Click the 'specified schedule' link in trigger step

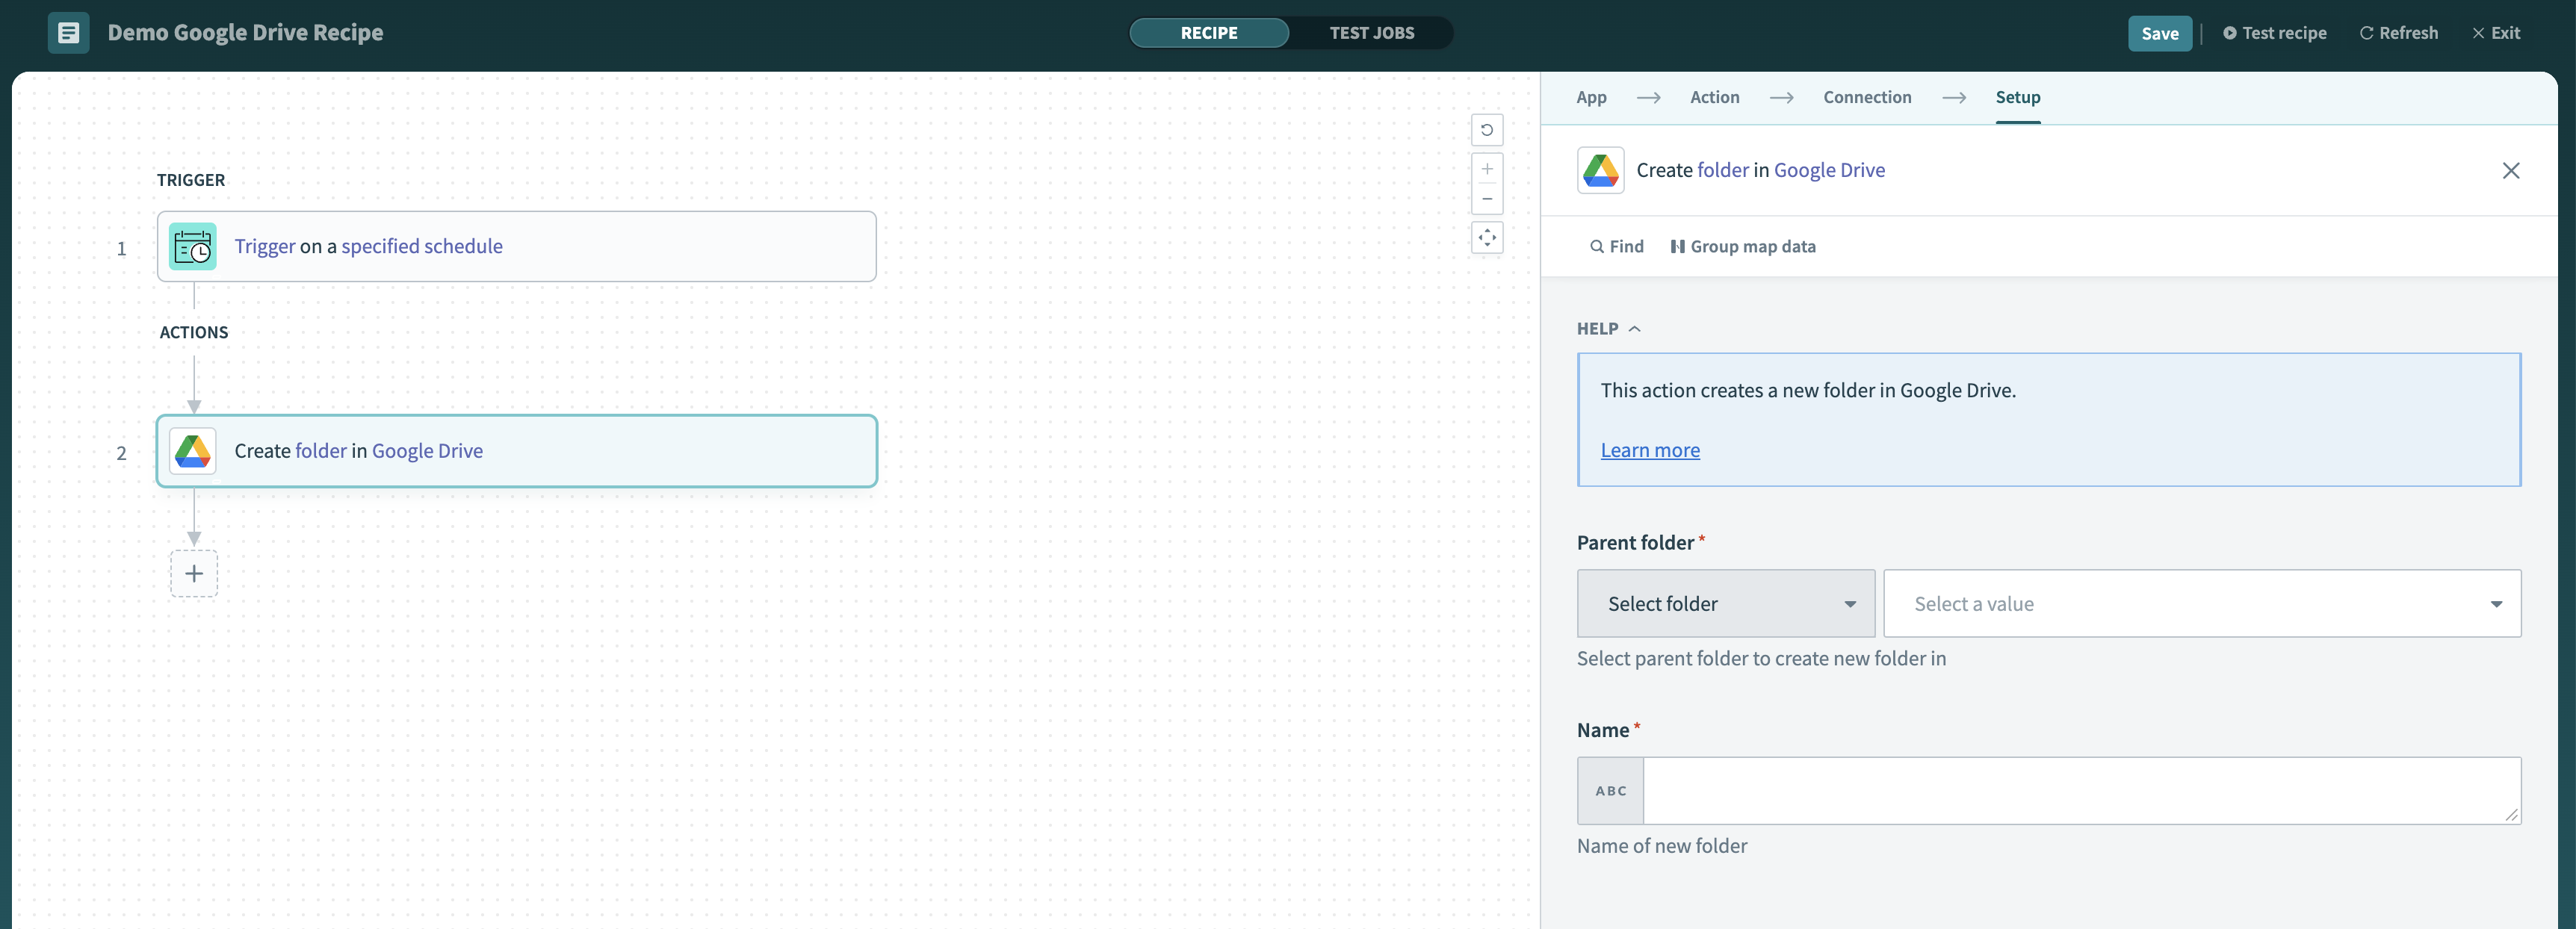point(422,246)
